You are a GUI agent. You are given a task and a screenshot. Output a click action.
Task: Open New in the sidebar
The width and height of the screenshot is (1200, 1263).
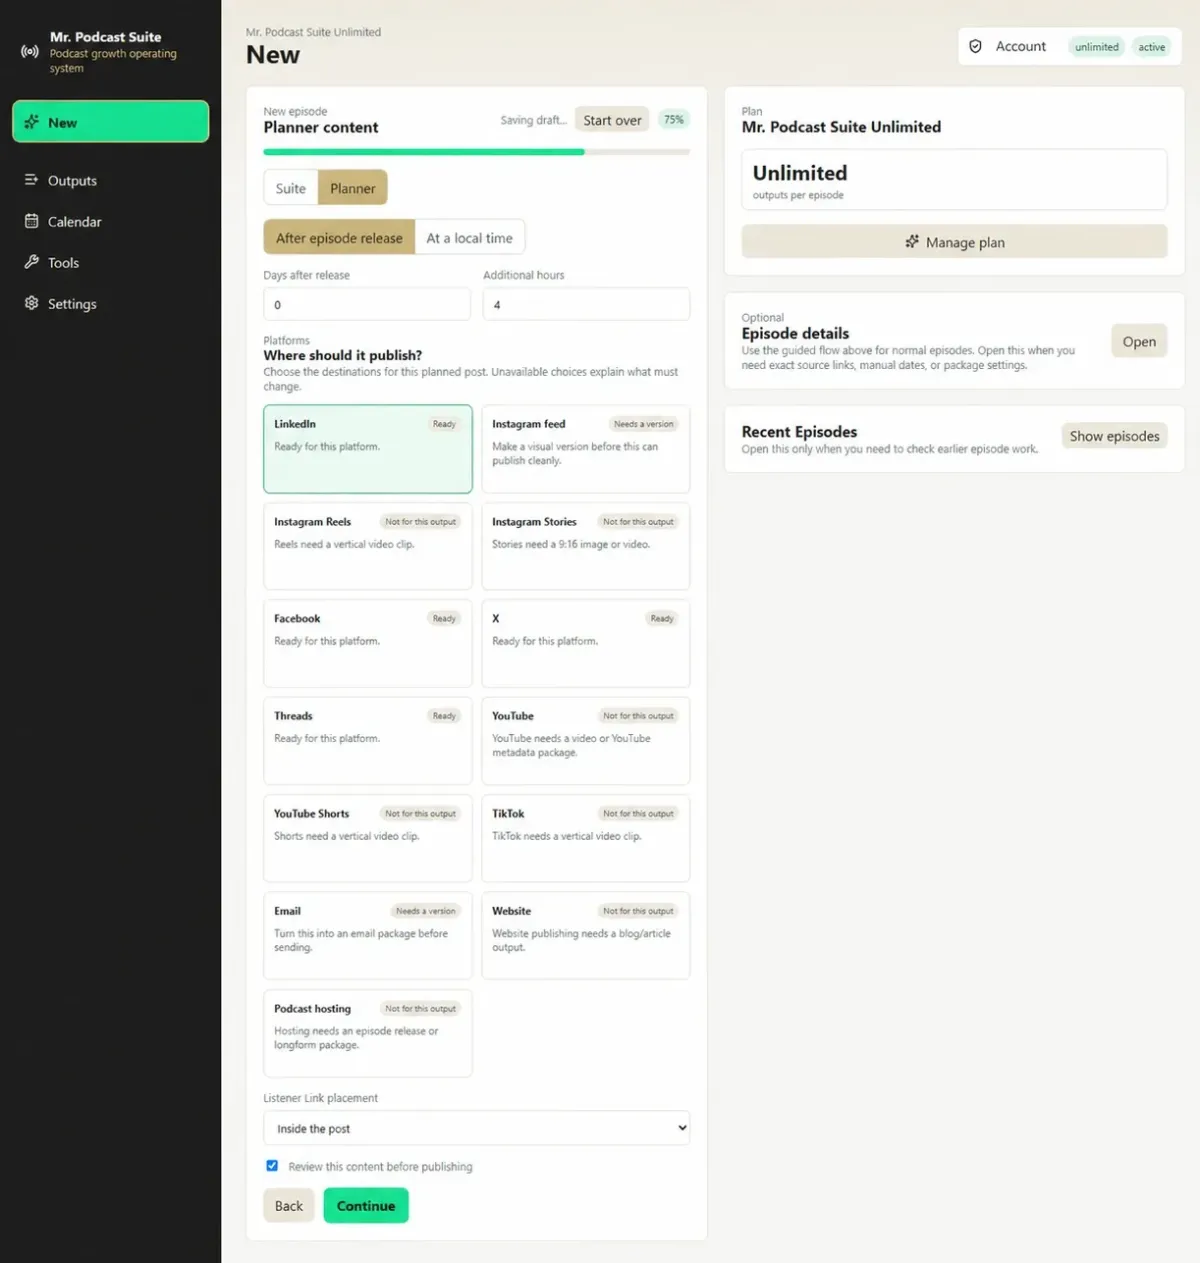click(x=110, y=122)
